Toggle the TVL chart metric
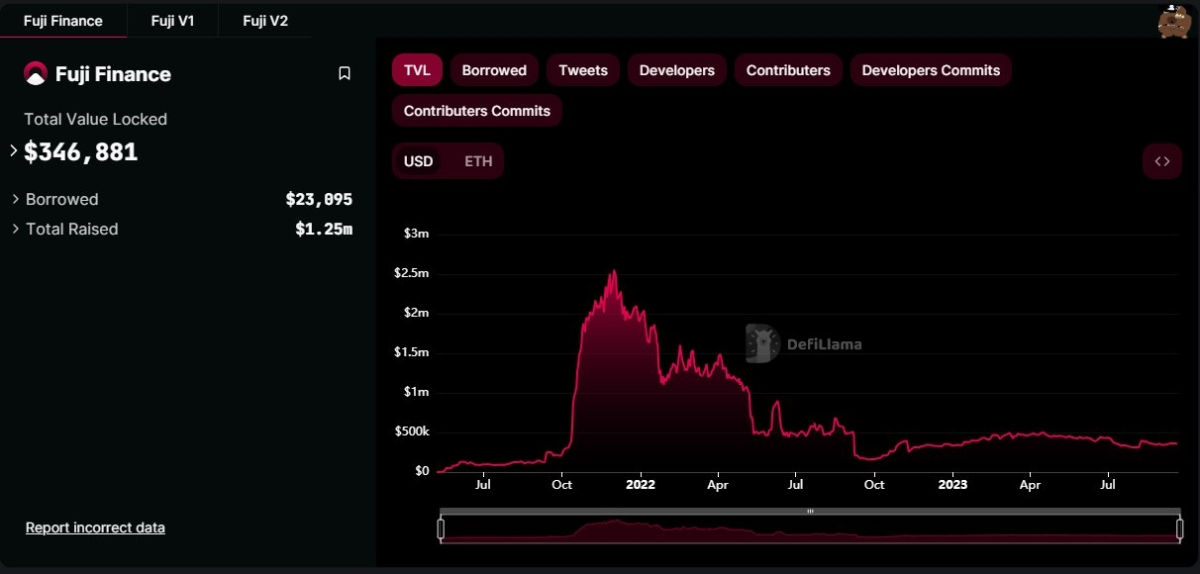Image resolution: width=1200 pixels, height=574 pixels. click(x=417, y=70)
